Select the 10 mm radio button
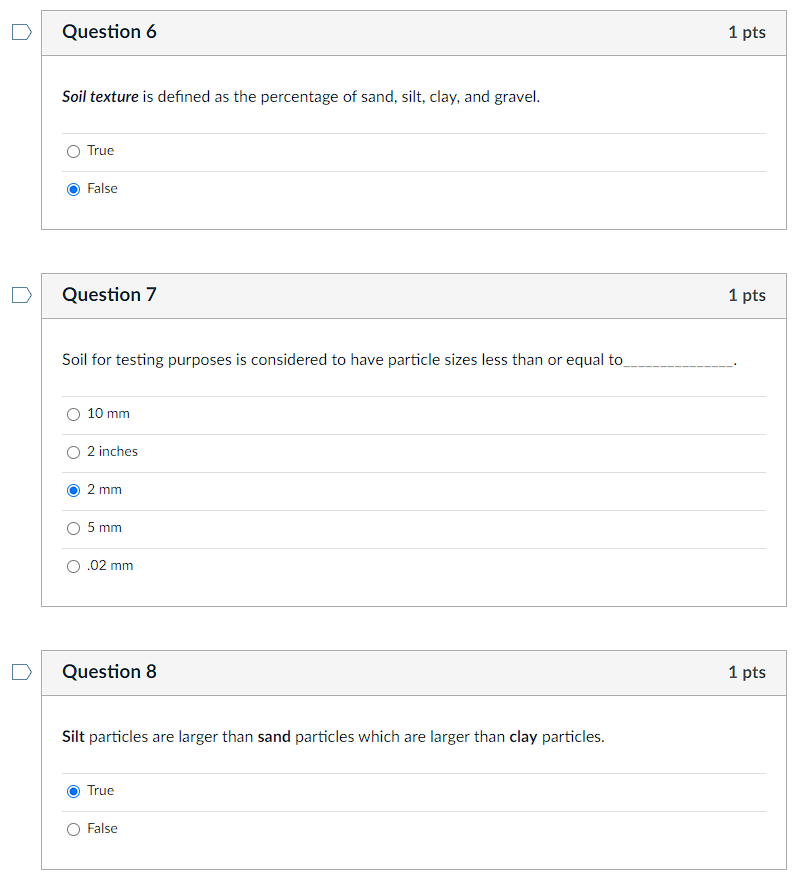Image resolution: width=802 pixels, height=891 pixels. (x=73, y=414)
